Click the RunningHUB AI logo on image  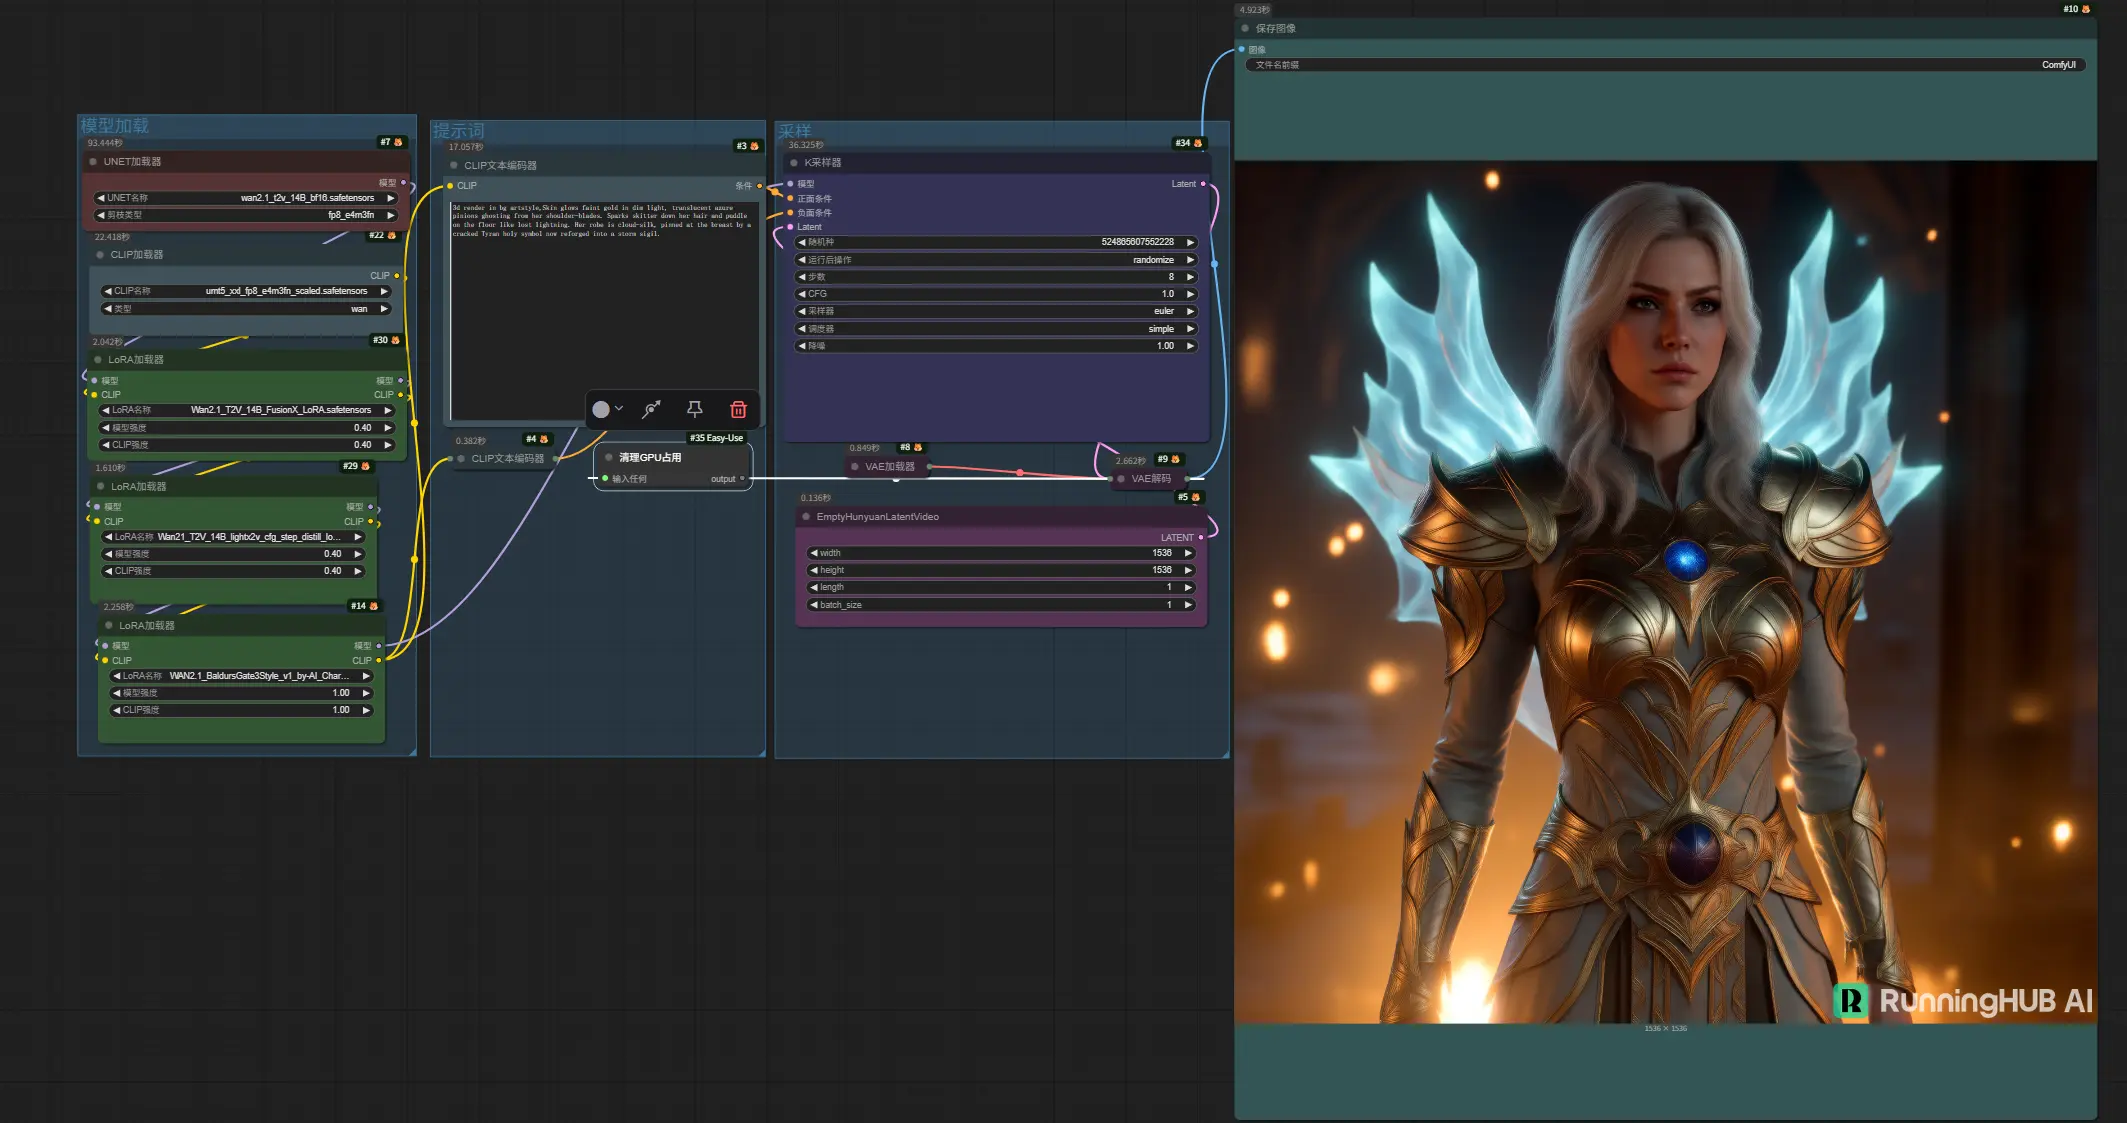coord(1963,1000)
